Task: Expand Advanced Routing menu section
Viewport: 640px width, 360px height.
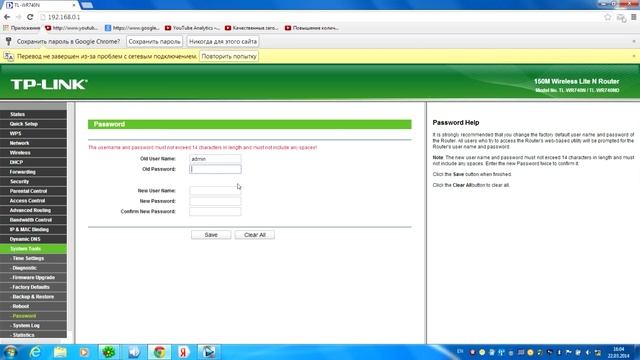Action: (33, 210)
